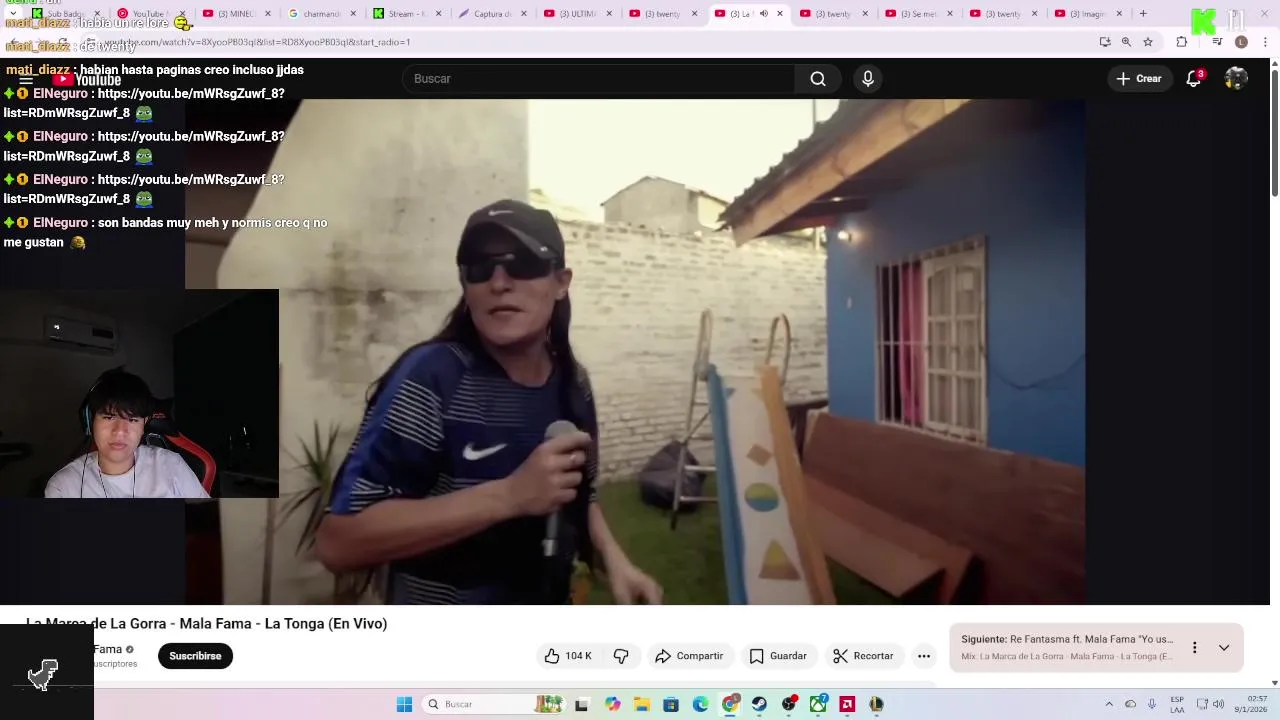Click the YouTube search magnifier icon
The width and height of the screenshot is (1280, 720).
[818, 79]
